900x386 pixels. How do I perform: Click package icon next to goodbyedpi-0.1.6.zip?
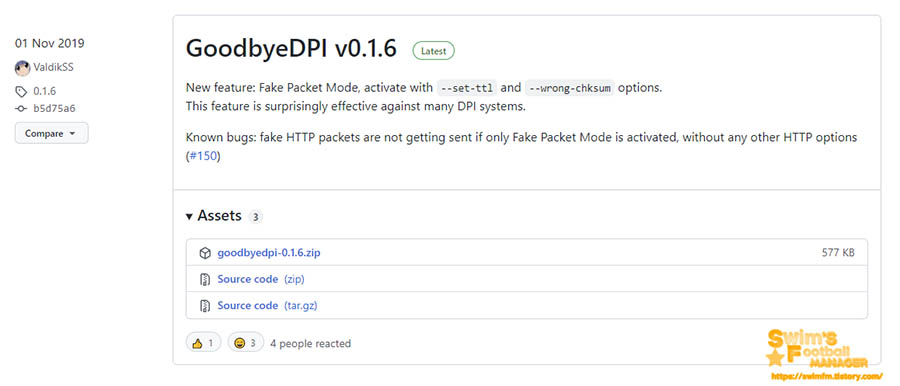(x=205, y=253)
